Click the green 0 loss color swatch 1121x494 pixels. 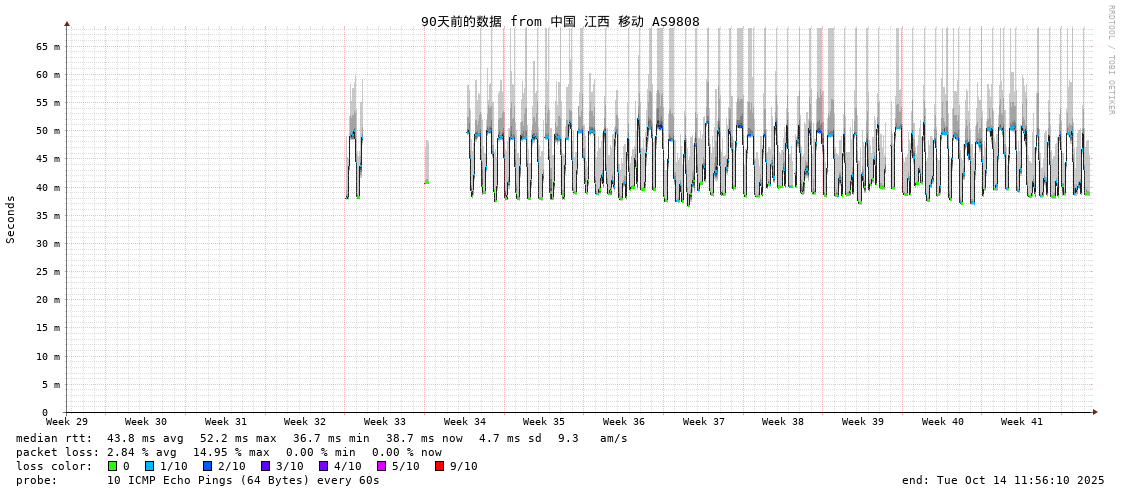112,466
